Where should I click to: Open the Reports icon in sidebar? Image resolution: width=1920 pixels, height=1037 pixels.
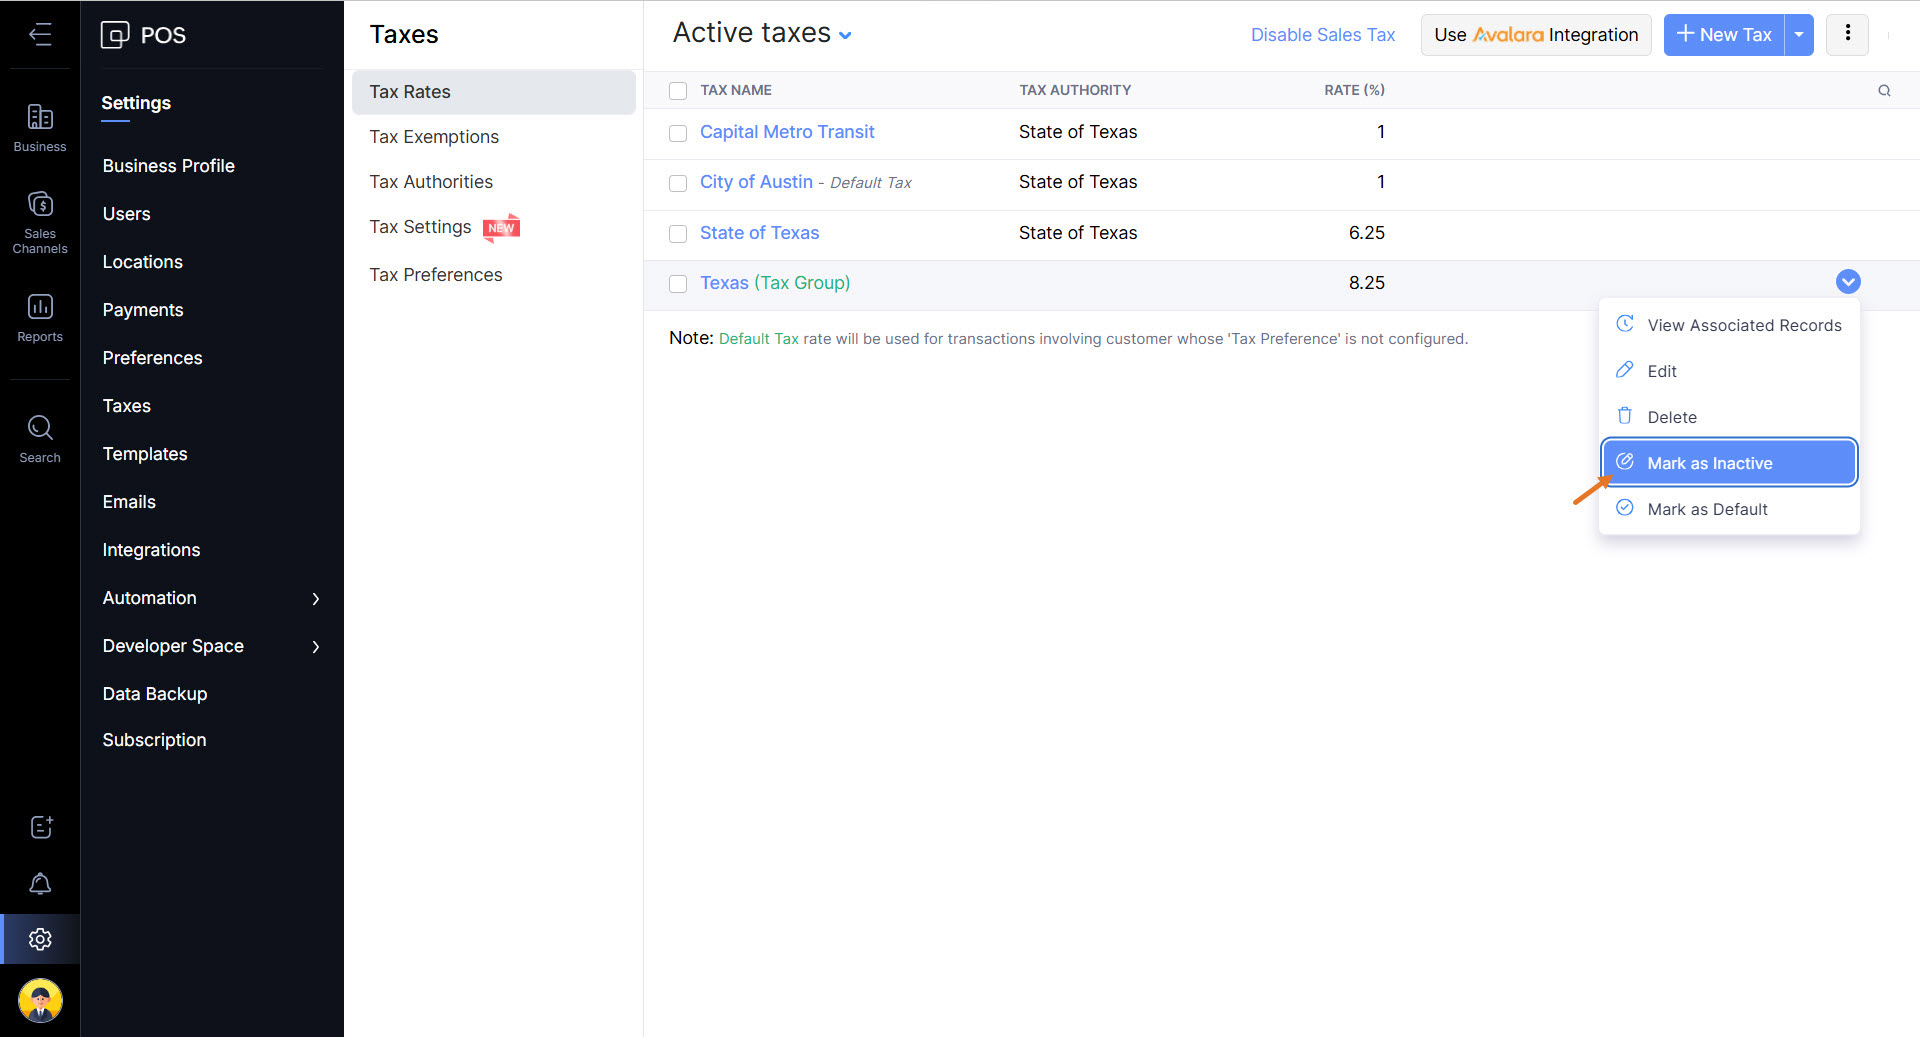pos(40,316)
